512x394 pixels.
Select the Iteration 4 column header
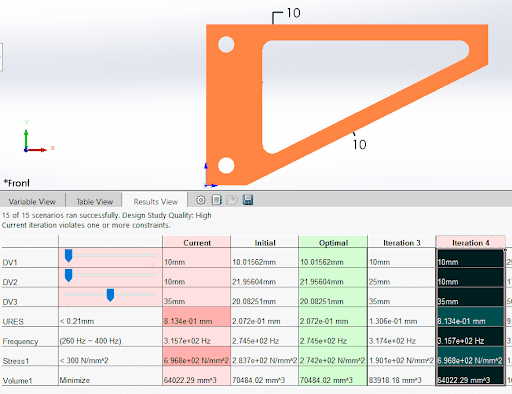[470, 243]
